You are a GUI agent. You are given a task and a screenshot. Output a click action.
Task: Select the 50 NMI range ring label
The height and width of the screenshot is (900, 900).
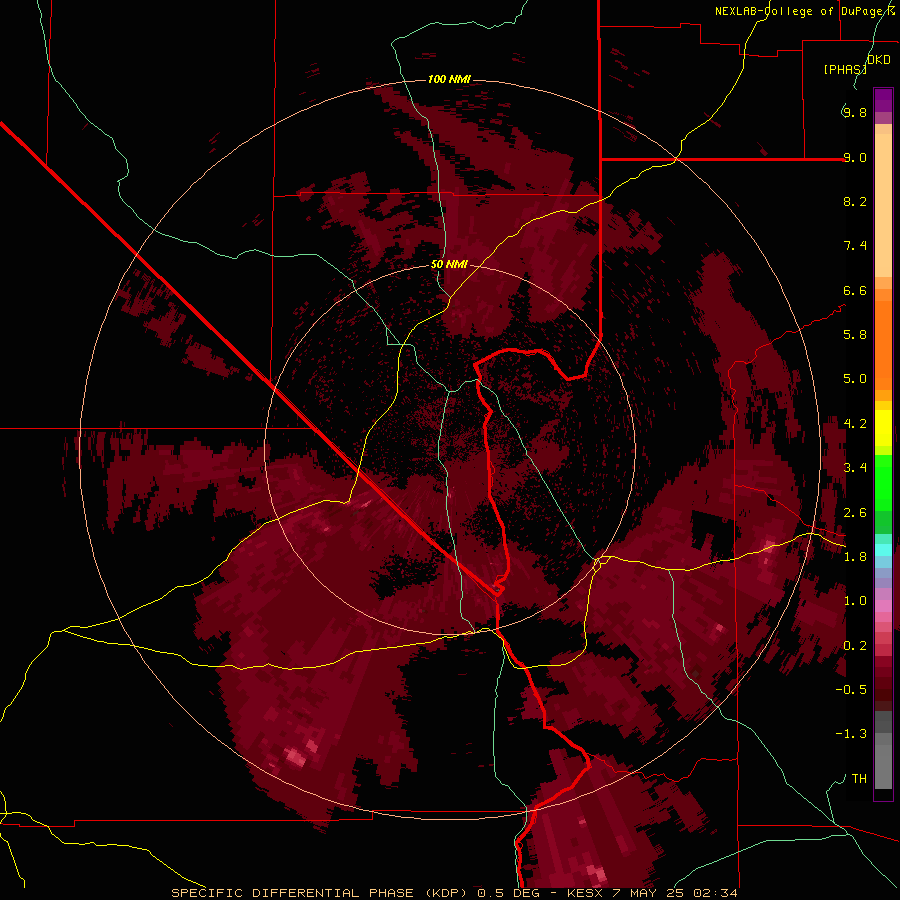(449, 264)
